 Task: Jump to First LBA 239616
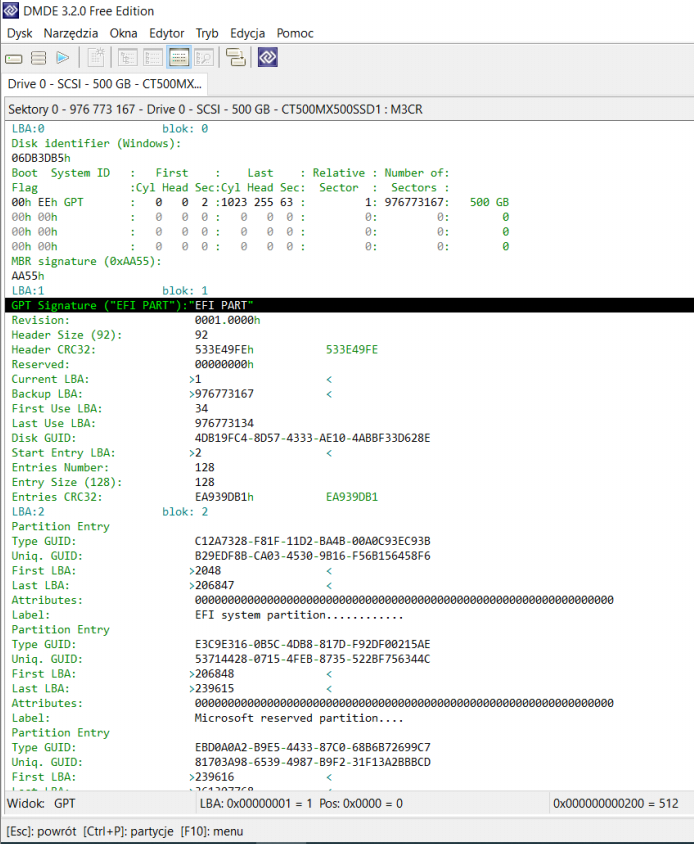[214, 777]
